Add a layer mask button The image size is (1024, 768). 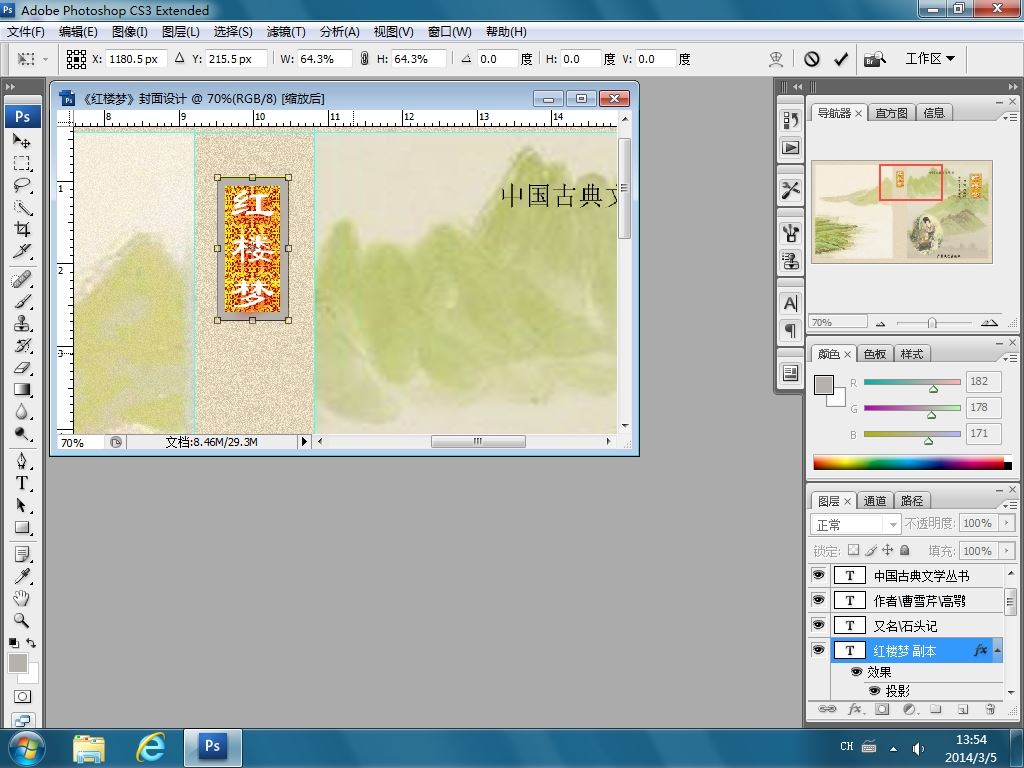882,709
